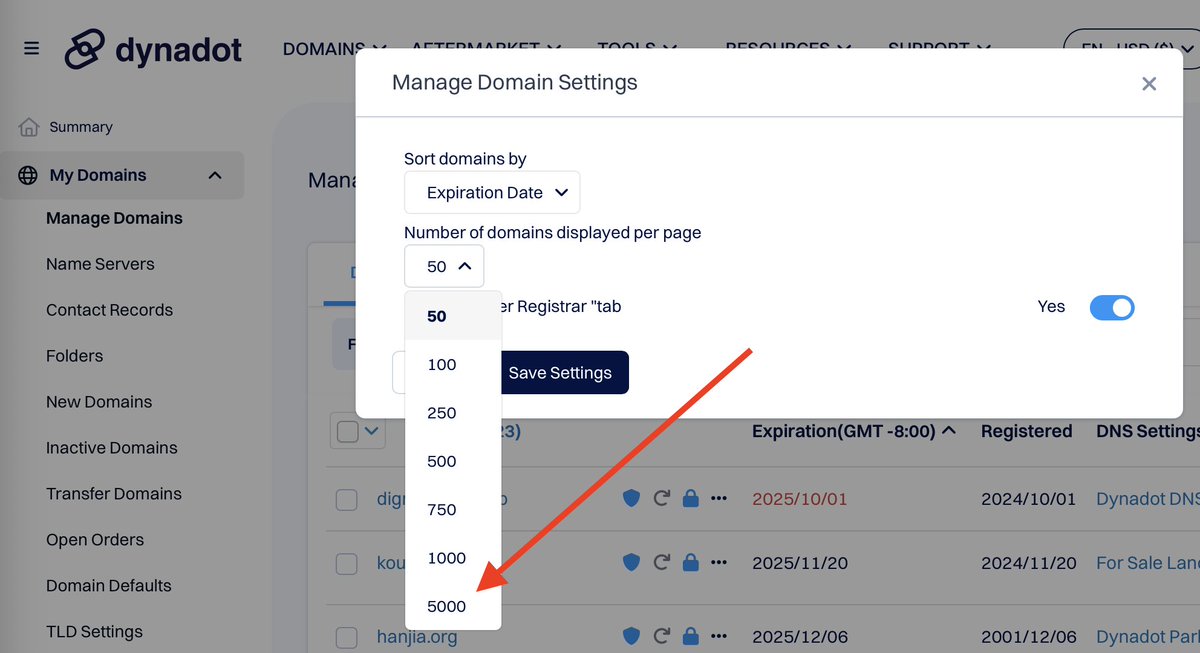Open Contact Records in the sidebar
This screenshot has width=1200, height=653.
[x=109, y=310]
